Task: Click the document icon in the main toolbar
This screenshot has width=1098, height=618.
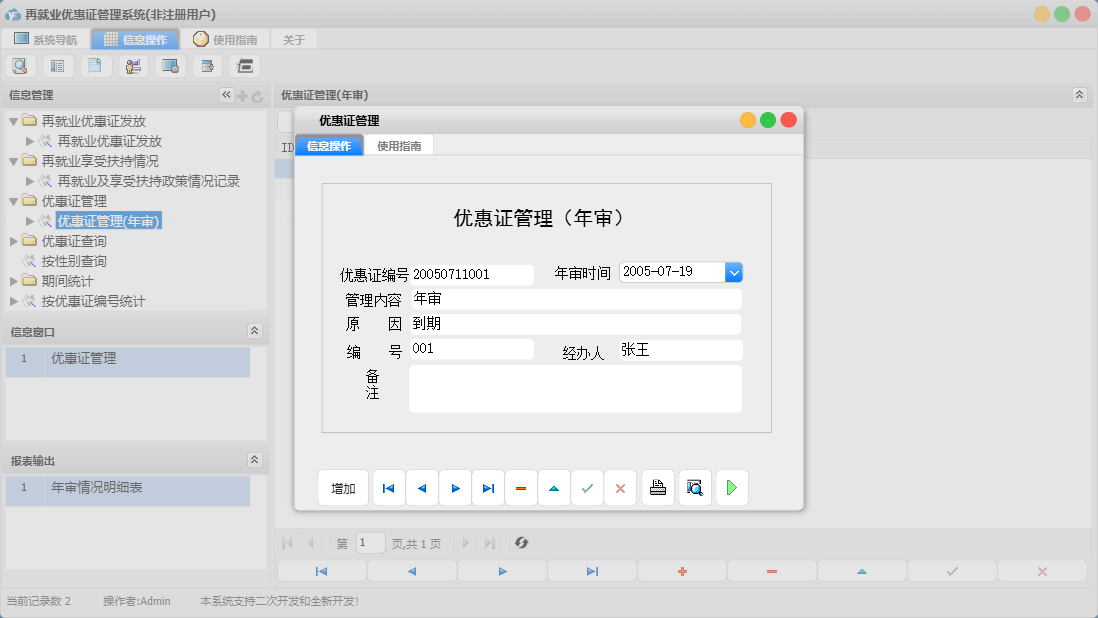Action: point(95,65)
